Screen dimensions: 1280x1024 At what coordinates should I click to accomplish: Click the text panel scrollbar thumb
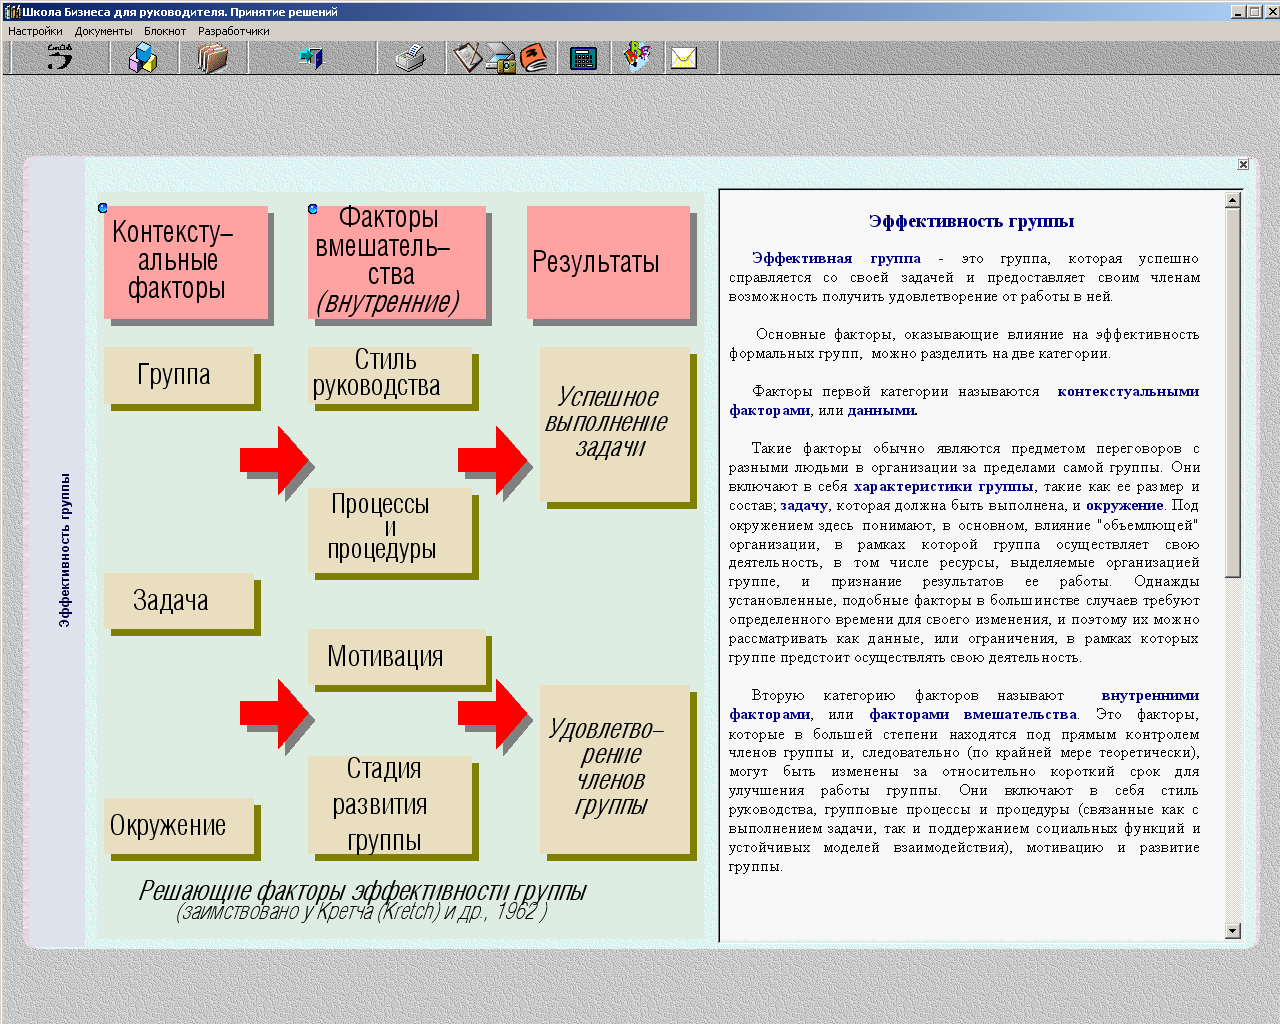pyautogui.click(x=1233, y=392)
